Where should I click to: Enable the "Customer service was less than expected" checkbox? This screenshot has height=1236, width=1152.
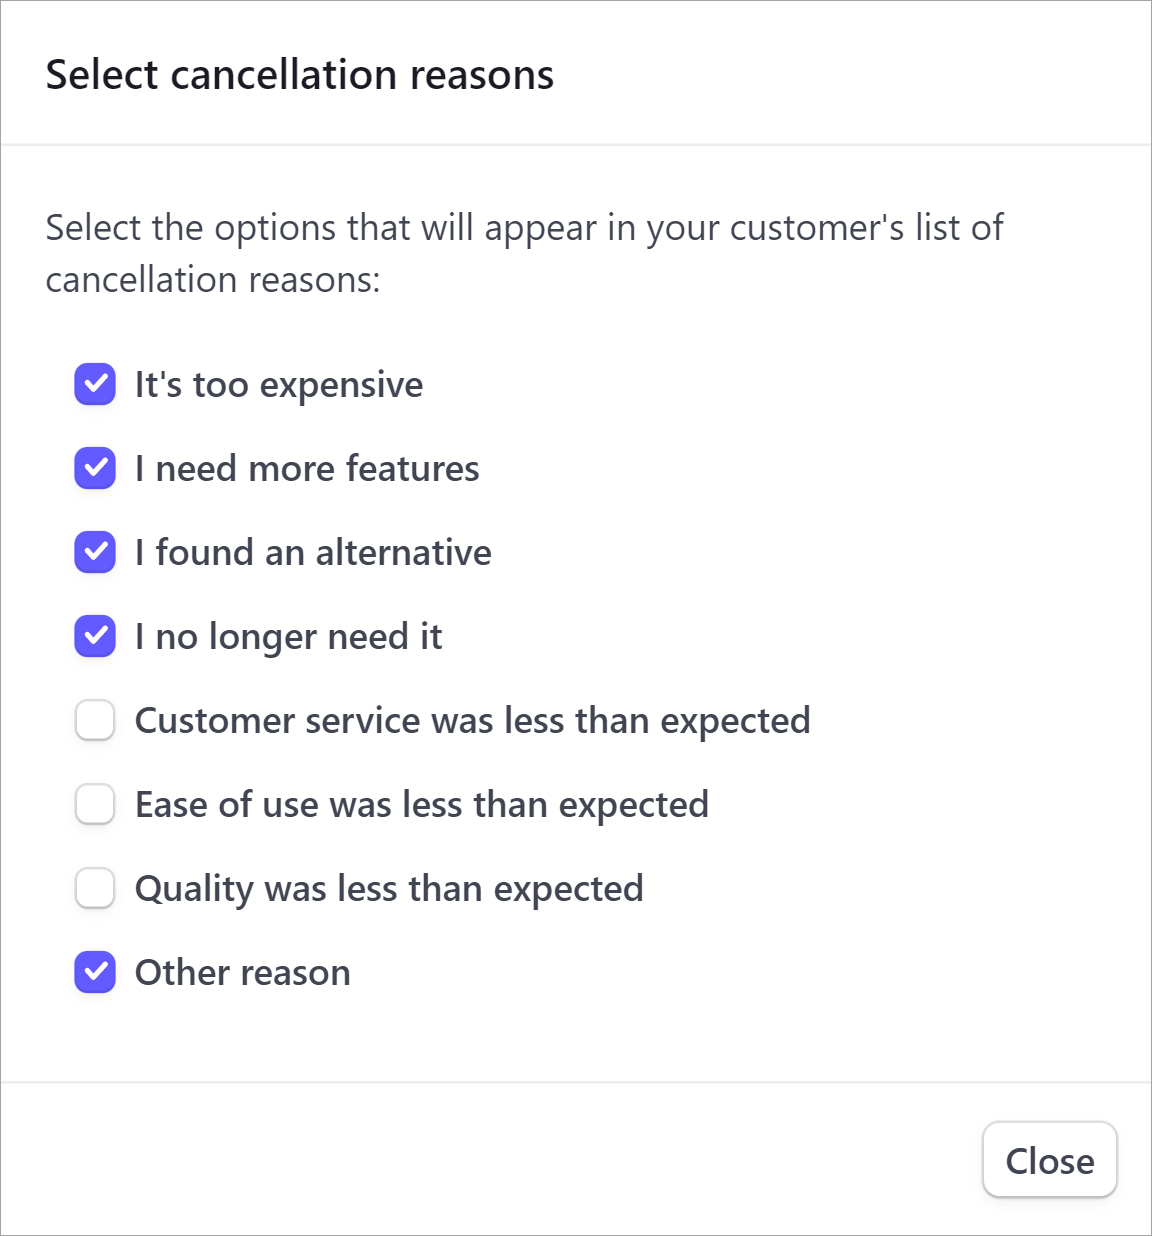95,720
